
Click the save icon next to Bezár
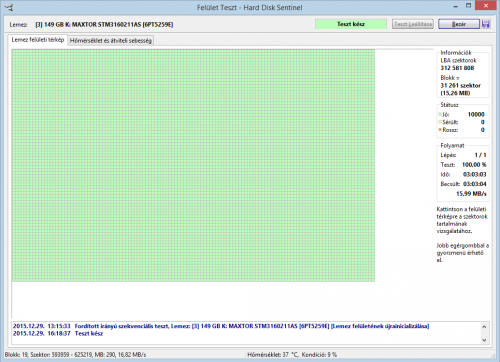coord(486,24)
